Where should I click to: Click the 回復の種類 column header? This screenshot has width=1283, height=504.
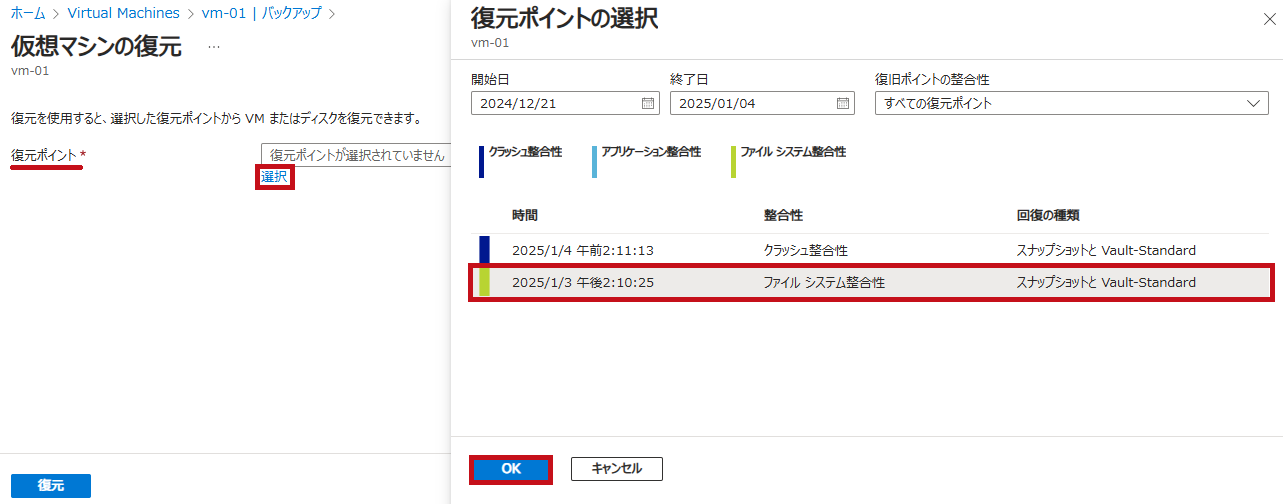pos(1047,215)
